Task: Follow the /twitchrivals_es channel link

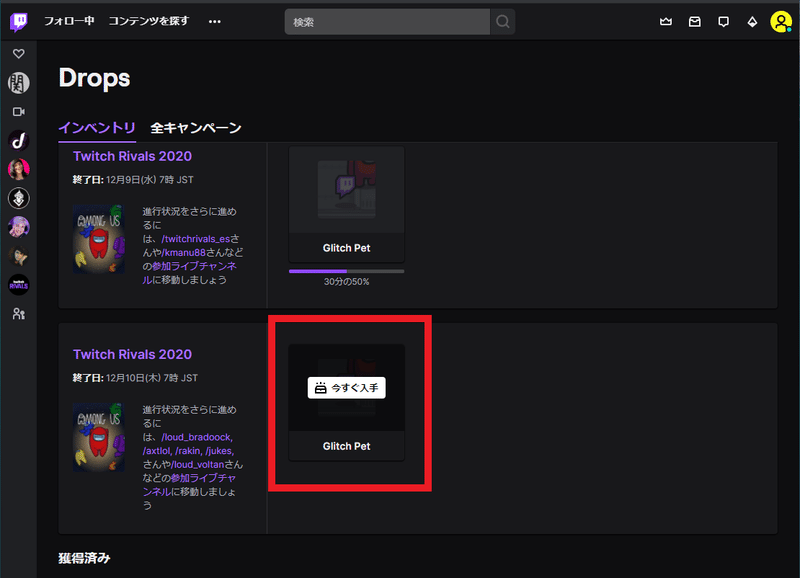Action: [195, 239]
